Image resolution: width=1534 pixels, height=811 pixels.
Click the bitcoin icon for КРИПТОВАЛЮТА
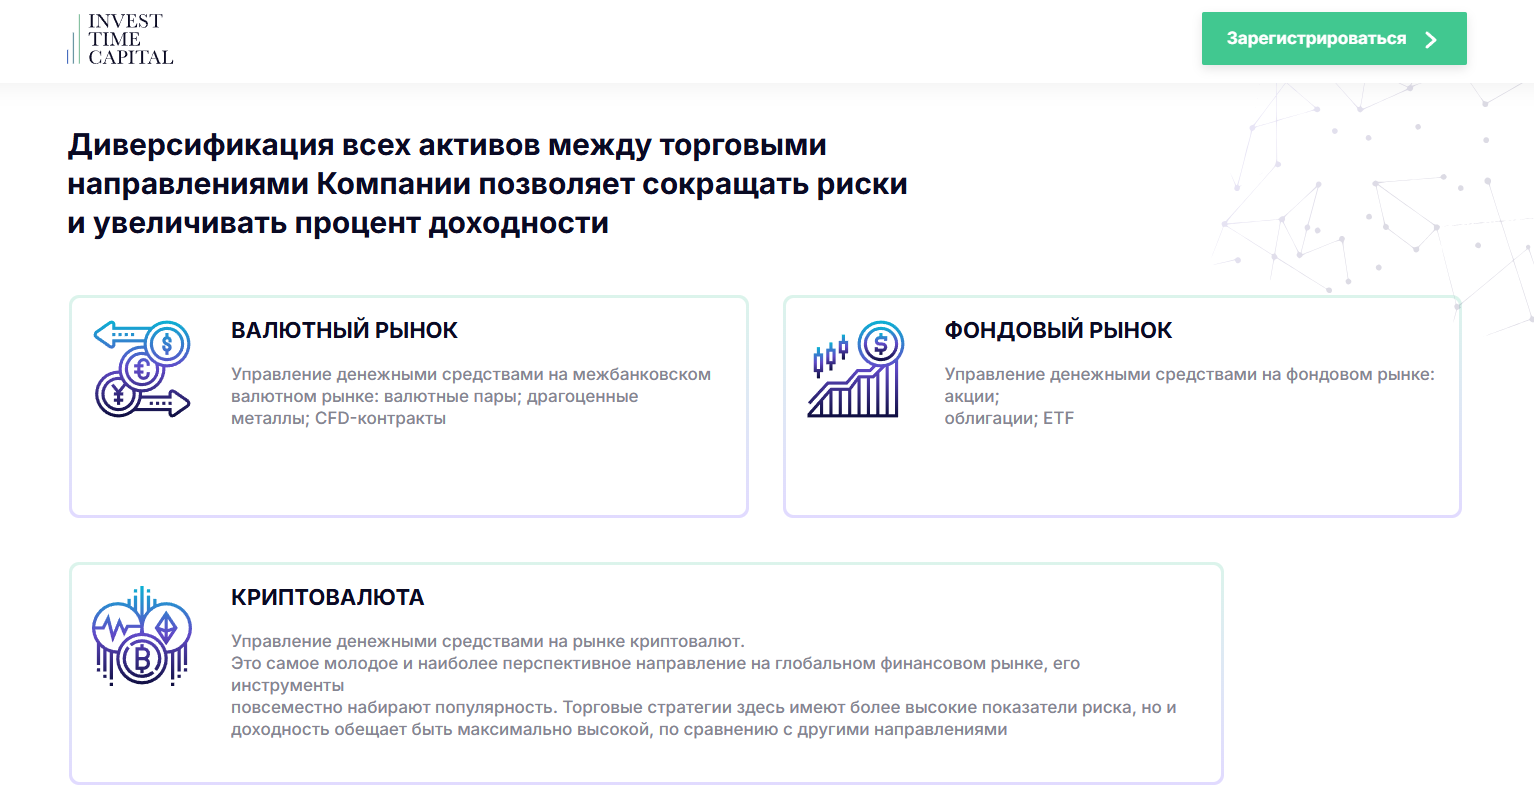click(x=142, y=636)
